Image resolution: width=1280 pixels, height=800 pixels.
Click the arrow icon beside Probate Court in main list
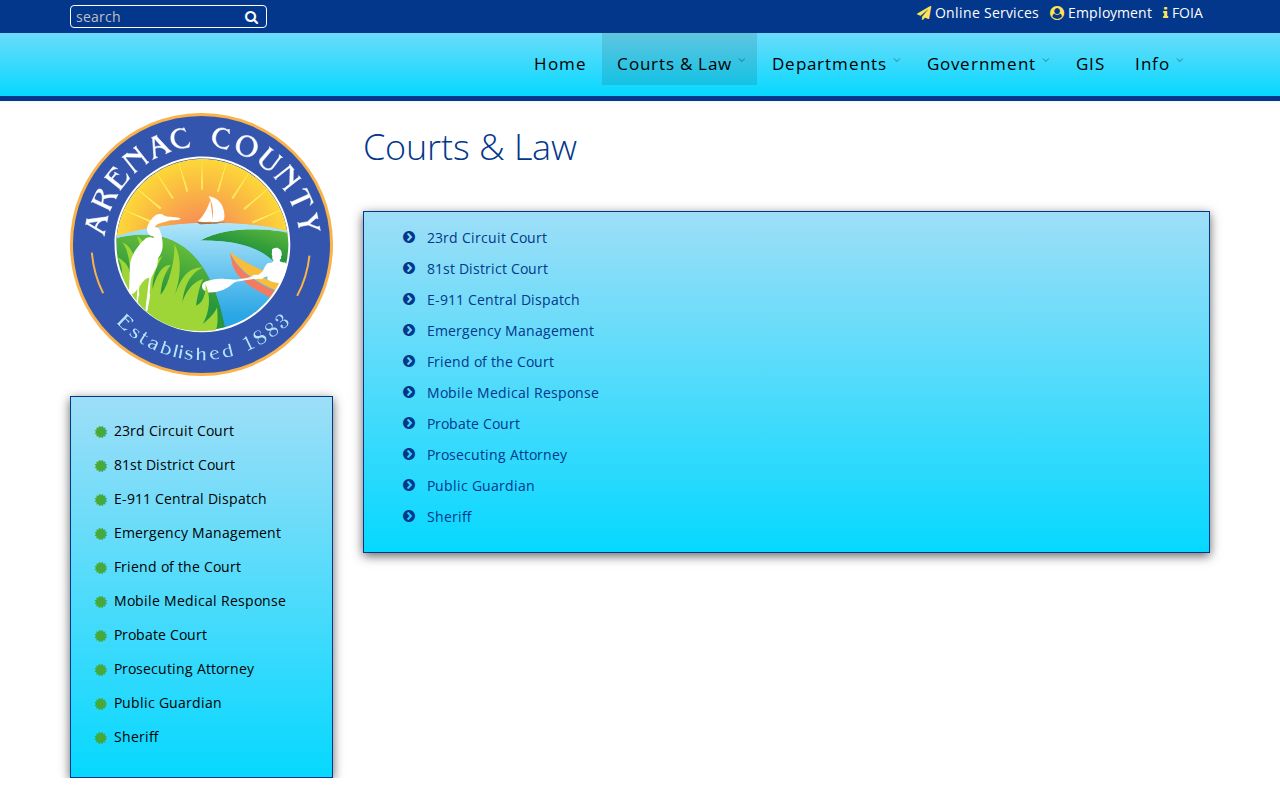coord(409,423)
